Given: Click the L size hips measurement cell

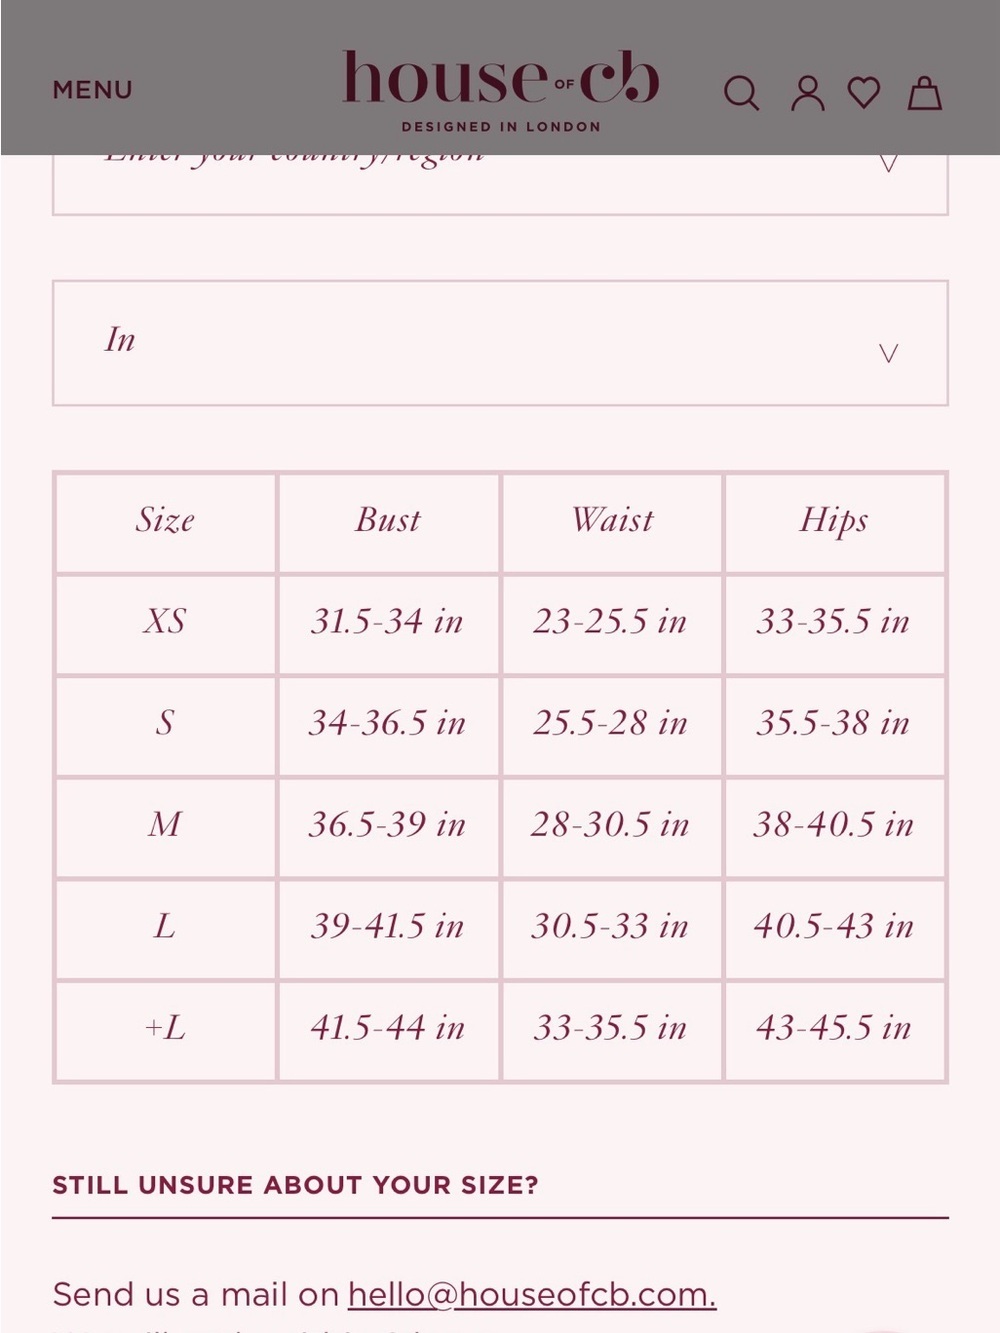Looking at the screenshot, I should (834, 927).
